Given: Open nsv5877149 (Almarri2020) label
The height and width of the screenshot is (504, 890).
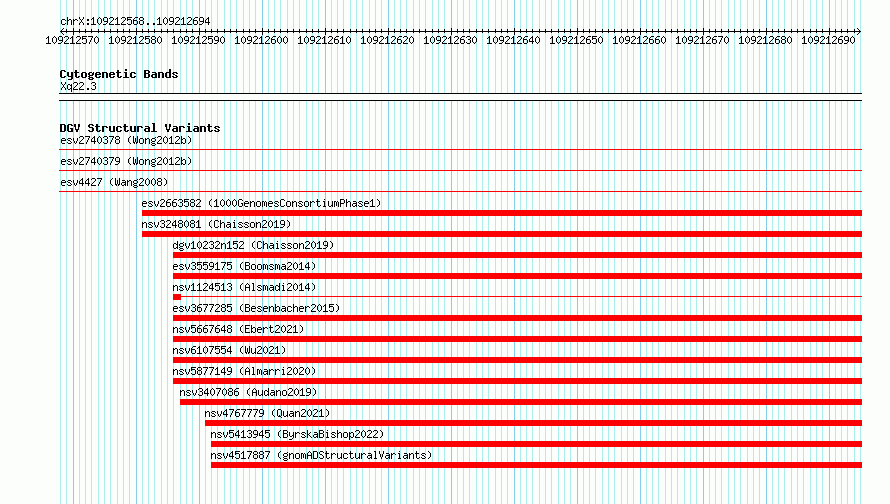Looking at the screenshot, I should click(x=244, y=371).
